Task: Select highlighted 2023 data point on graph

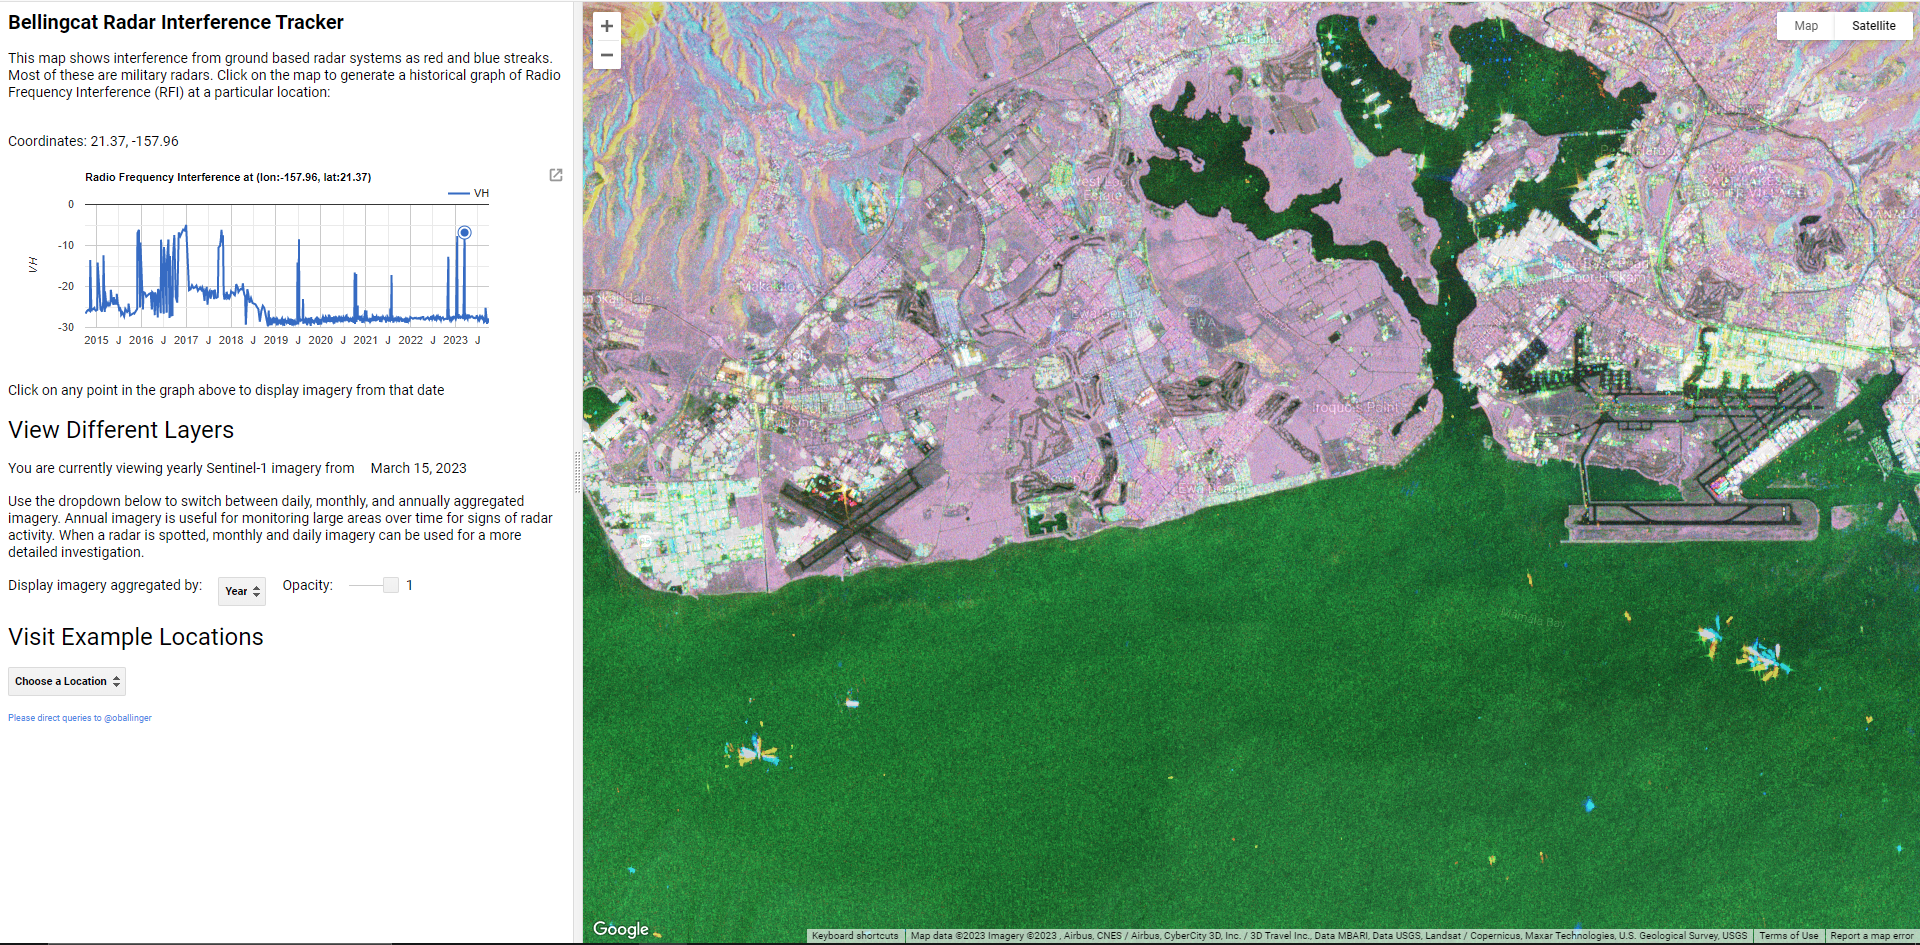Action: click(x=464, y=232)
